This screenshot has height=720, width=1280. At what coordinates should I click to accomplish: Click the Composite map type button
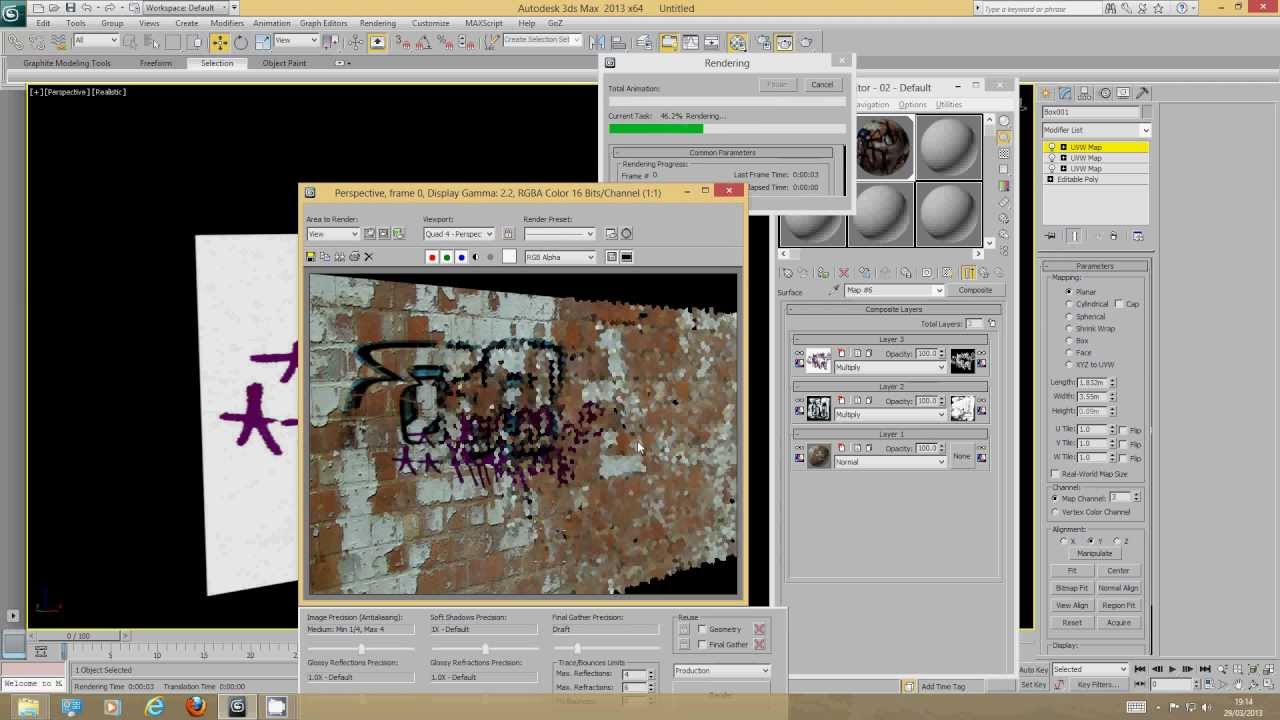(x=975, y=290)
